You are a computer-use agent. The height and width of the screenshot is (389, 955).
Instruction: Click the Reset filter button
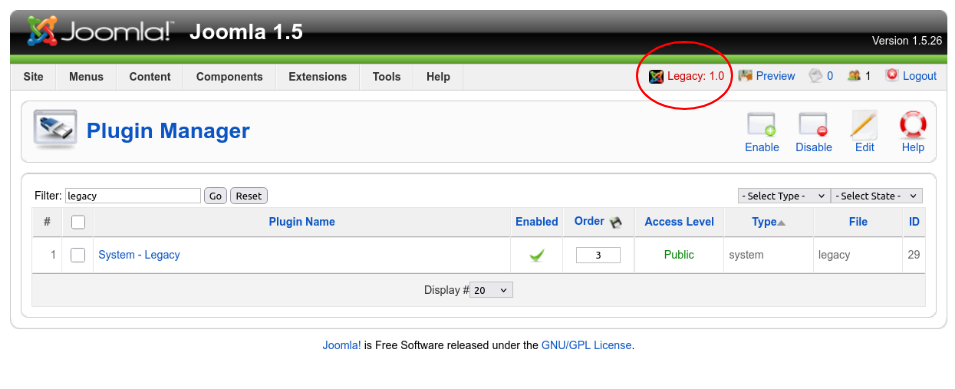tap(248, 196)
